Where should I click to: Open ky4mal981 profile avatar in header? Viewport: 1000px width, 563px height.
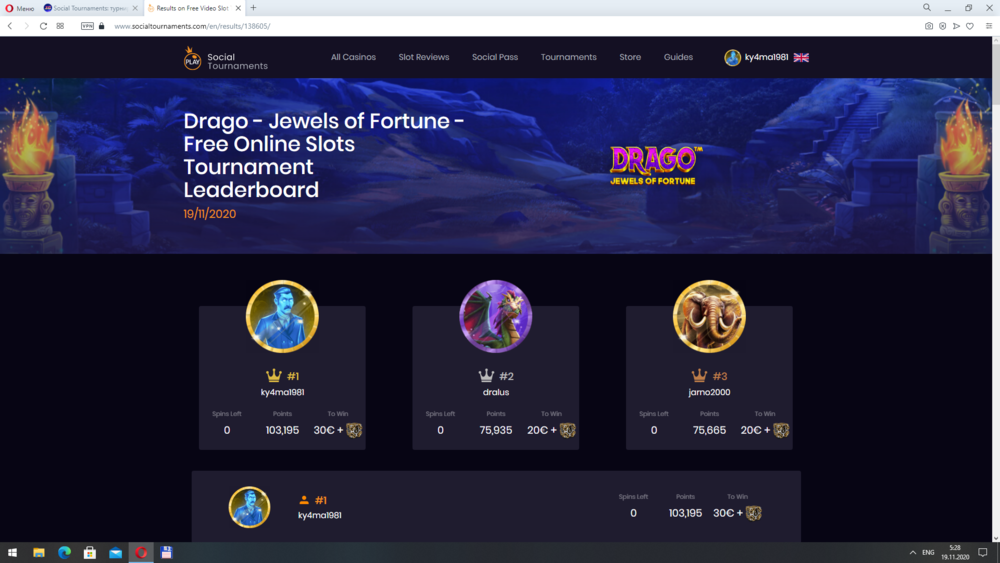click(732, 57)
